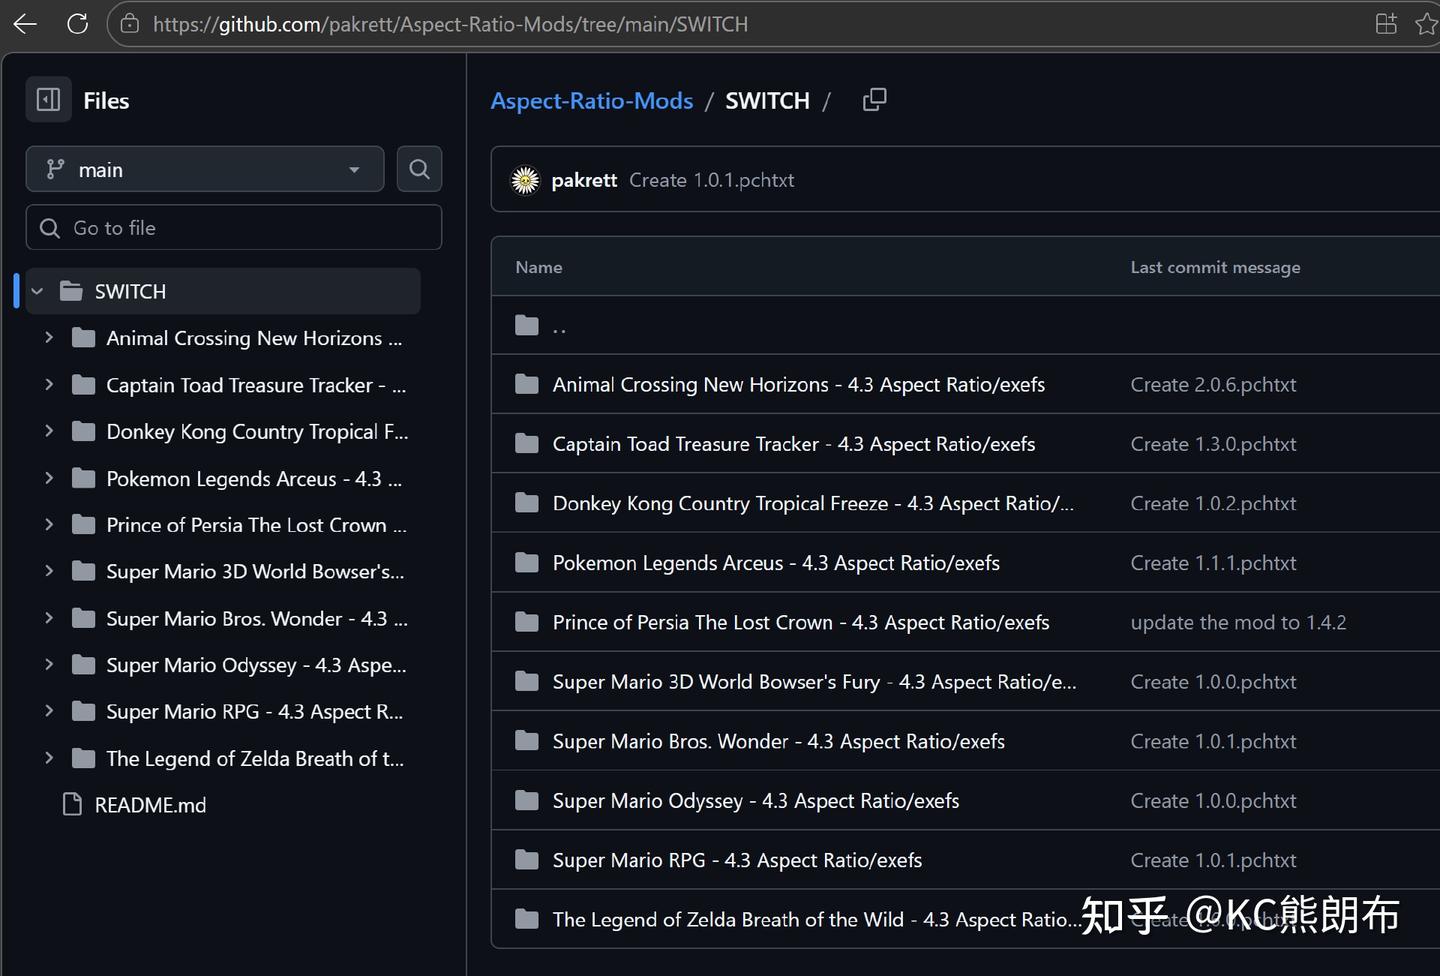Copy the path with the copy icon
The height and width of the screenshot is (976, 1440).
pos(874,100)
